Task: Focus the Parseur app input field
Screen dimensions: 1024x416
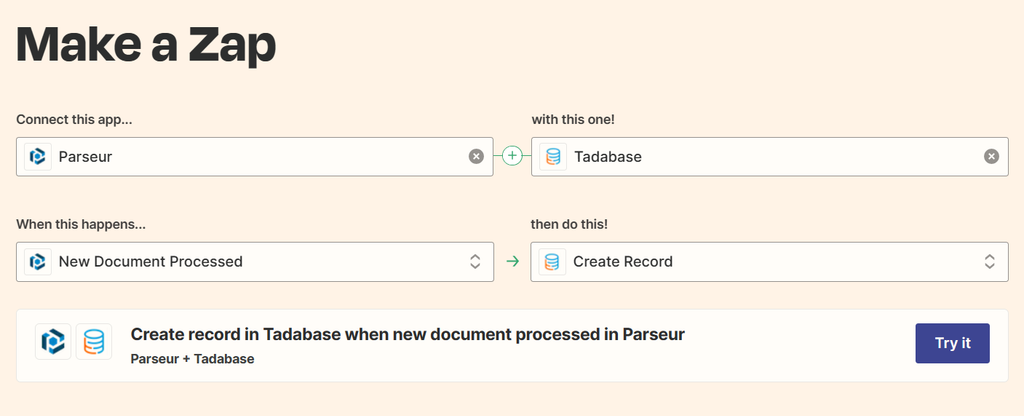Action: click(255, 157)
